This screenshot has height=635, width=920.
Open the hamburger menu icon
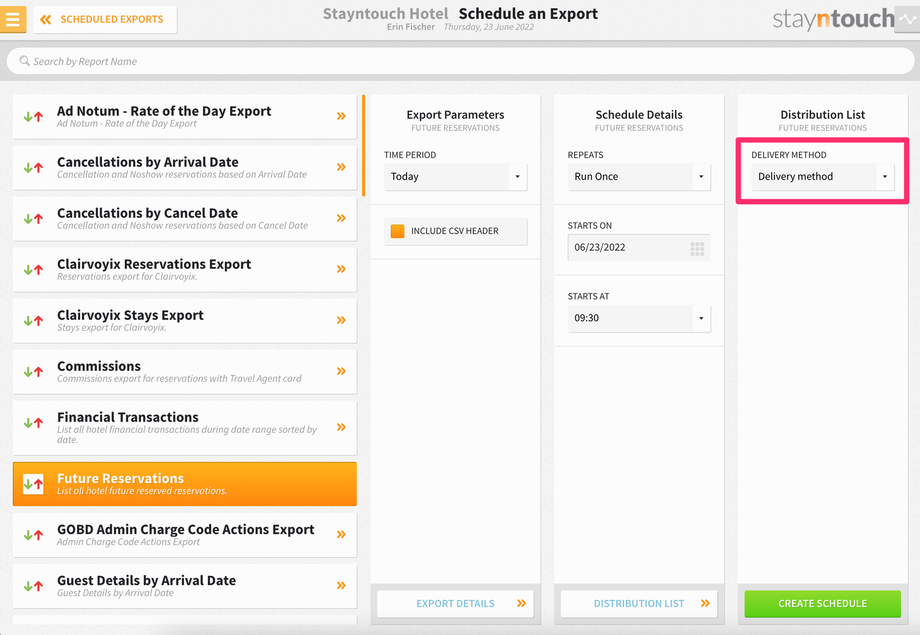pos(13,19)
